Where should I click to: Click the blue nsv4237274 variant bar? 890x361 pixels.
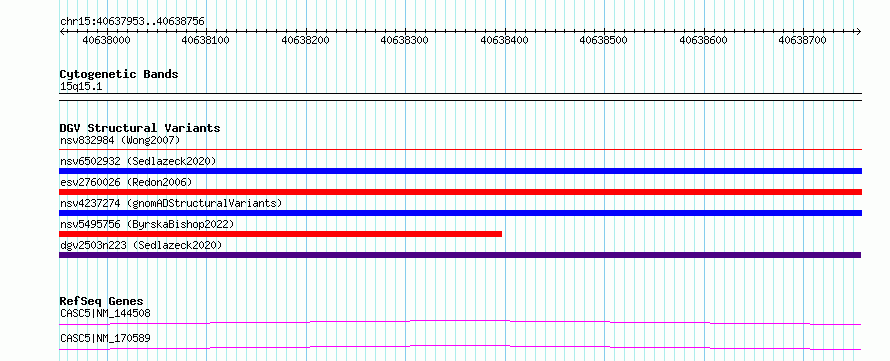pos(460,213)
